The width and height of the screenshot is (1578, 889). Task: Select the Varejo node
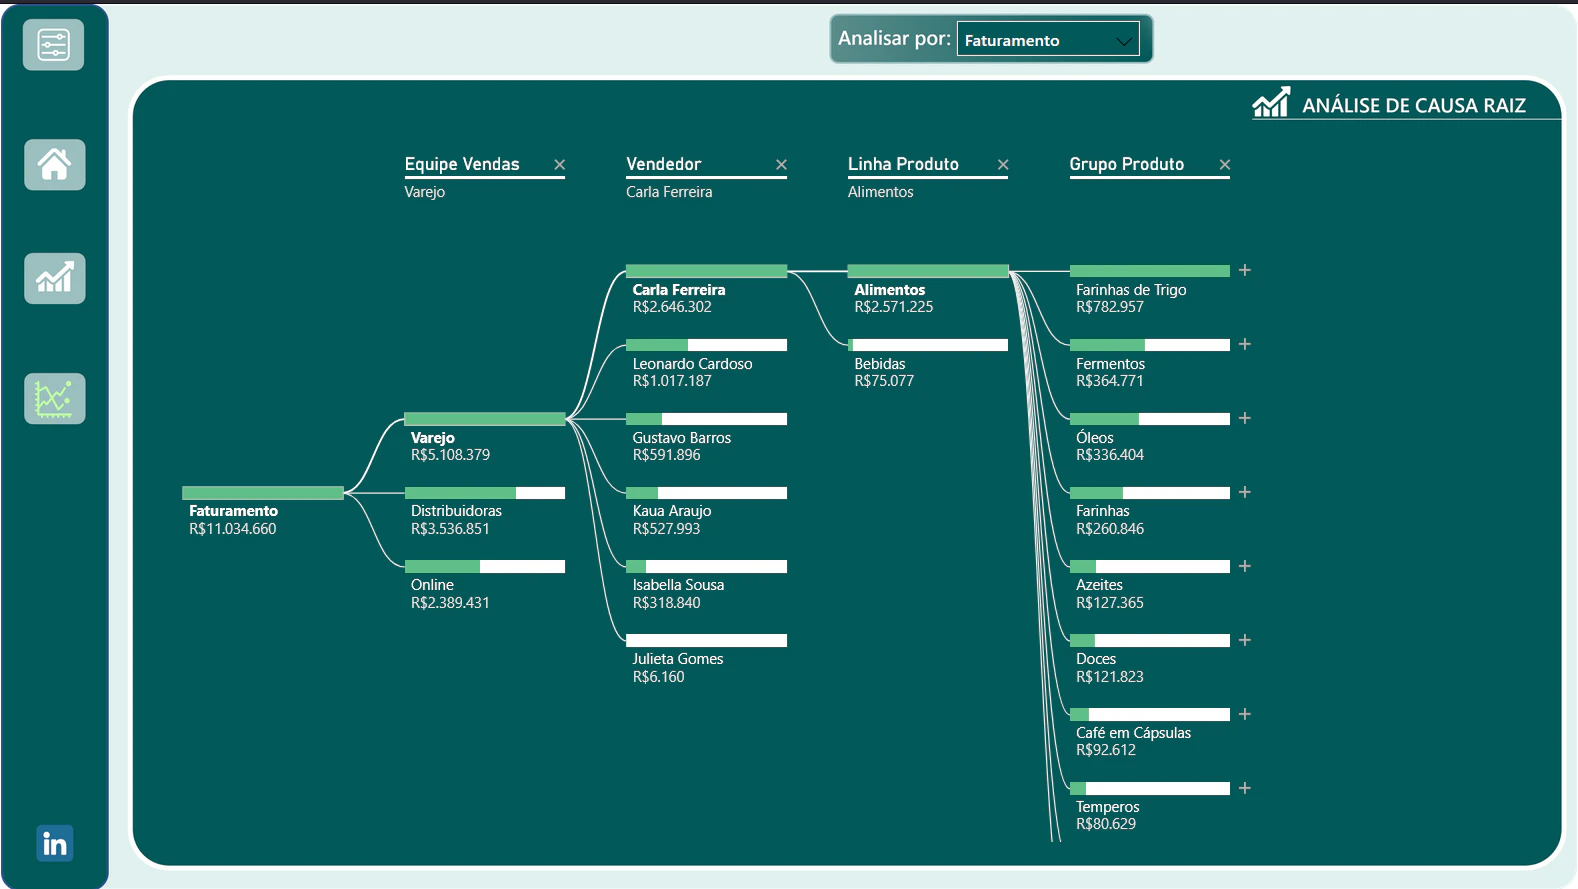click(x=485, y=438)
